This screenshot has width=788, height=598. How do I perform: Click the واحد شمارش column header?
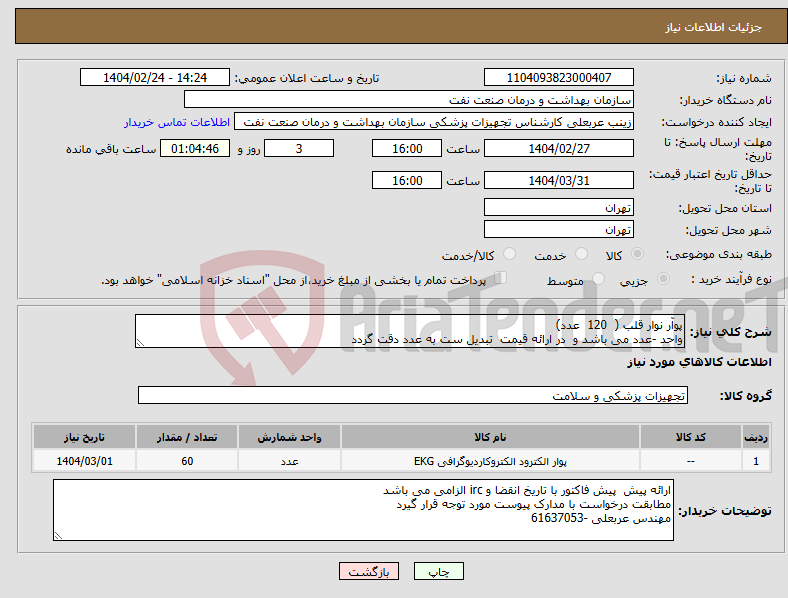289,437
